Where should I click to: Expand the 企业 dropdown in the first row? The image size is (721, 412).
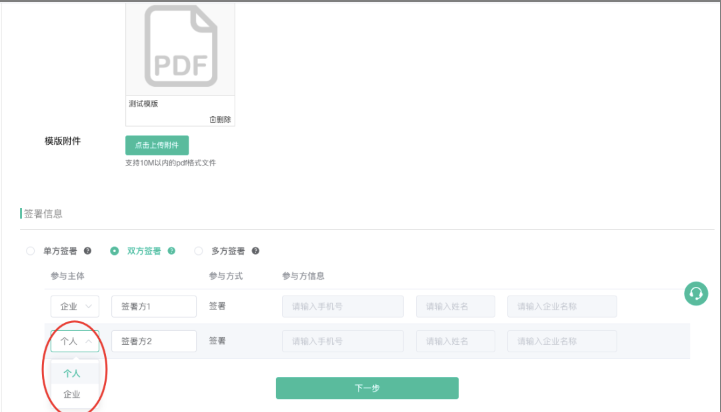tap(74, 306)
